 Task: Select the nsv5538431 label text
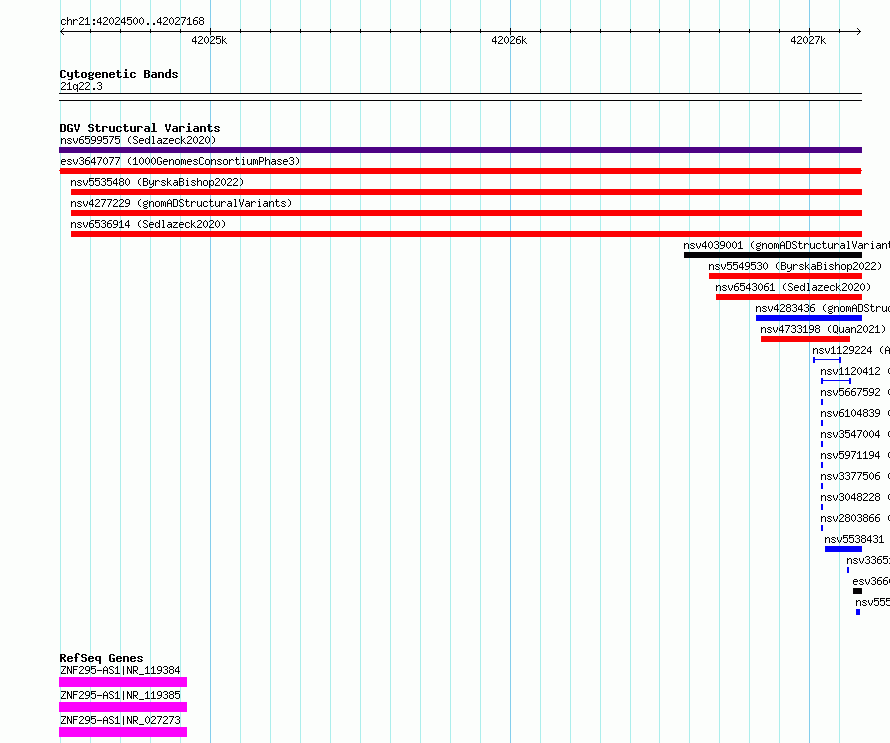854,539
